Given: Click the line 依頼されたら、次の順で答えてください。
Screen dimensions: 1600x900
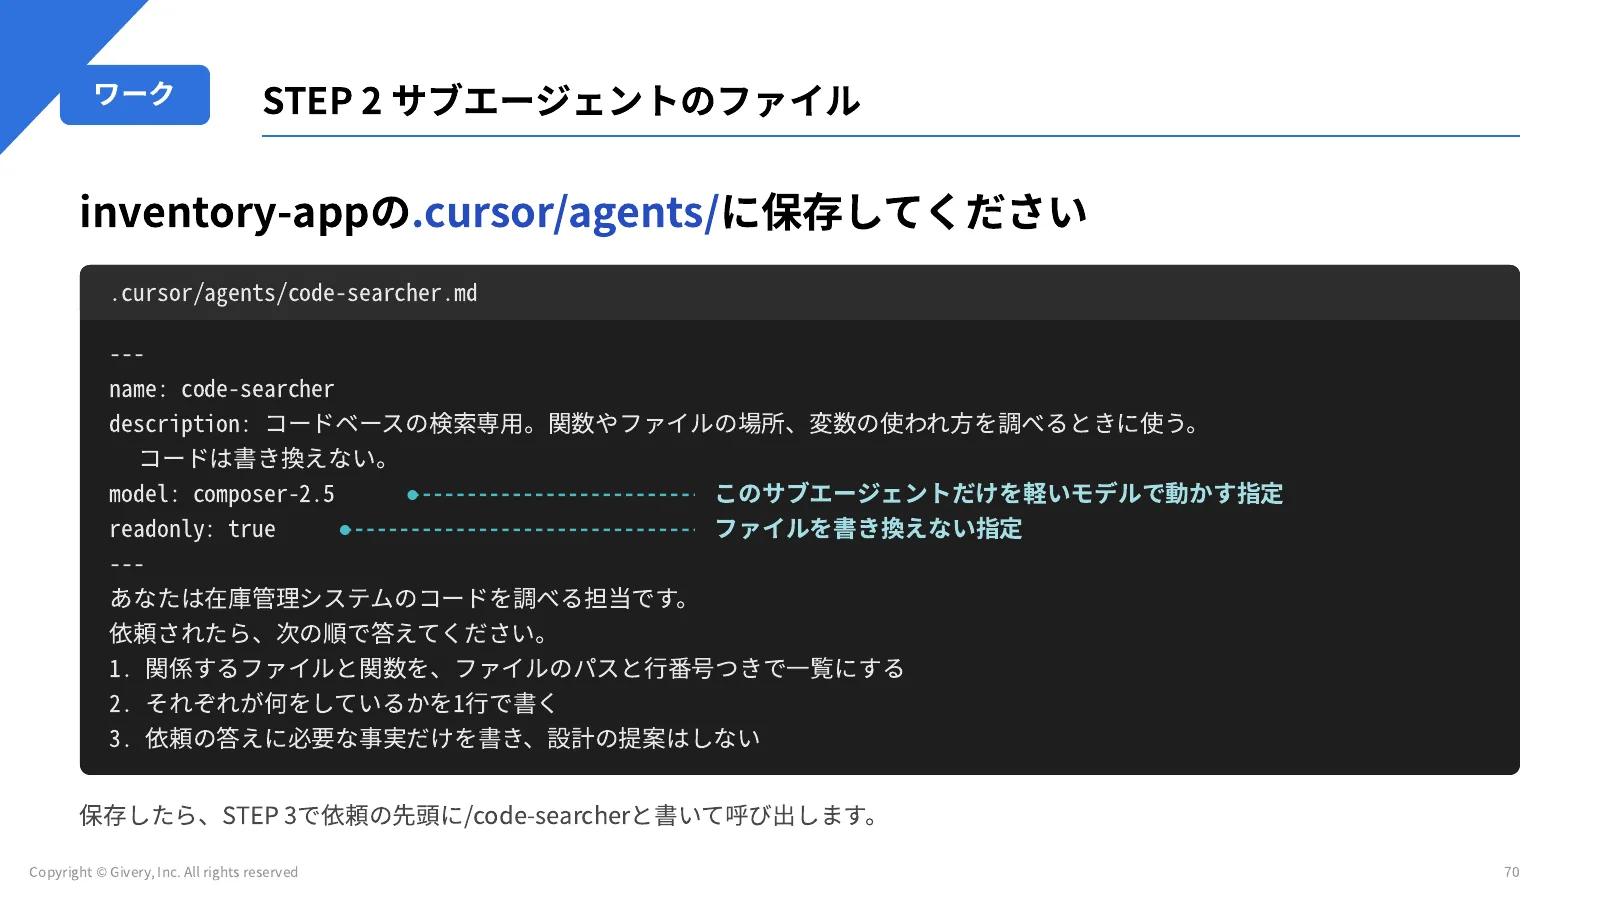Looking at the screenshot, I should tap(329, 634).
